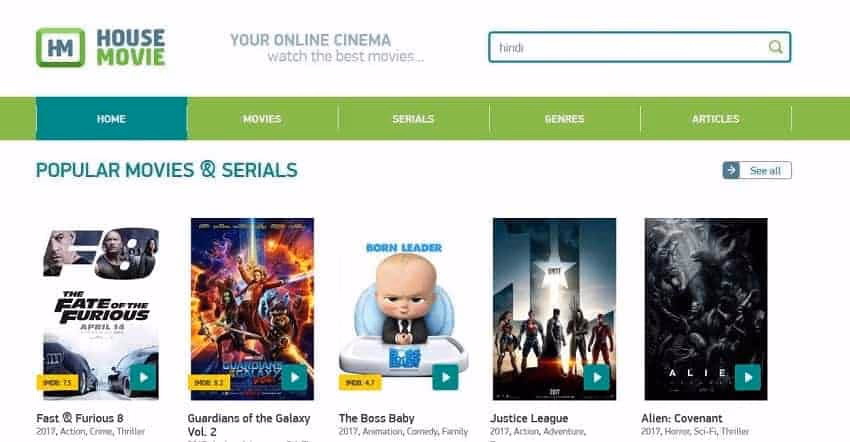The height and width of the screenshot is (442, 850).
Task: Click the IMDb rating badge on Fate of the Furious
Action: (x=57, y=382)
